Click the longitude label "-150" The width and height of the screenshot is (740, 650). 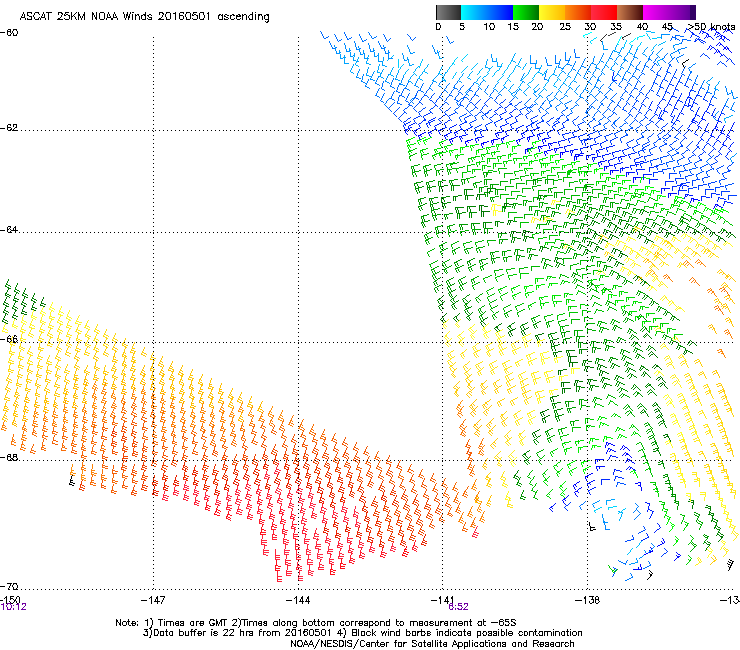(x=10, y=599)
